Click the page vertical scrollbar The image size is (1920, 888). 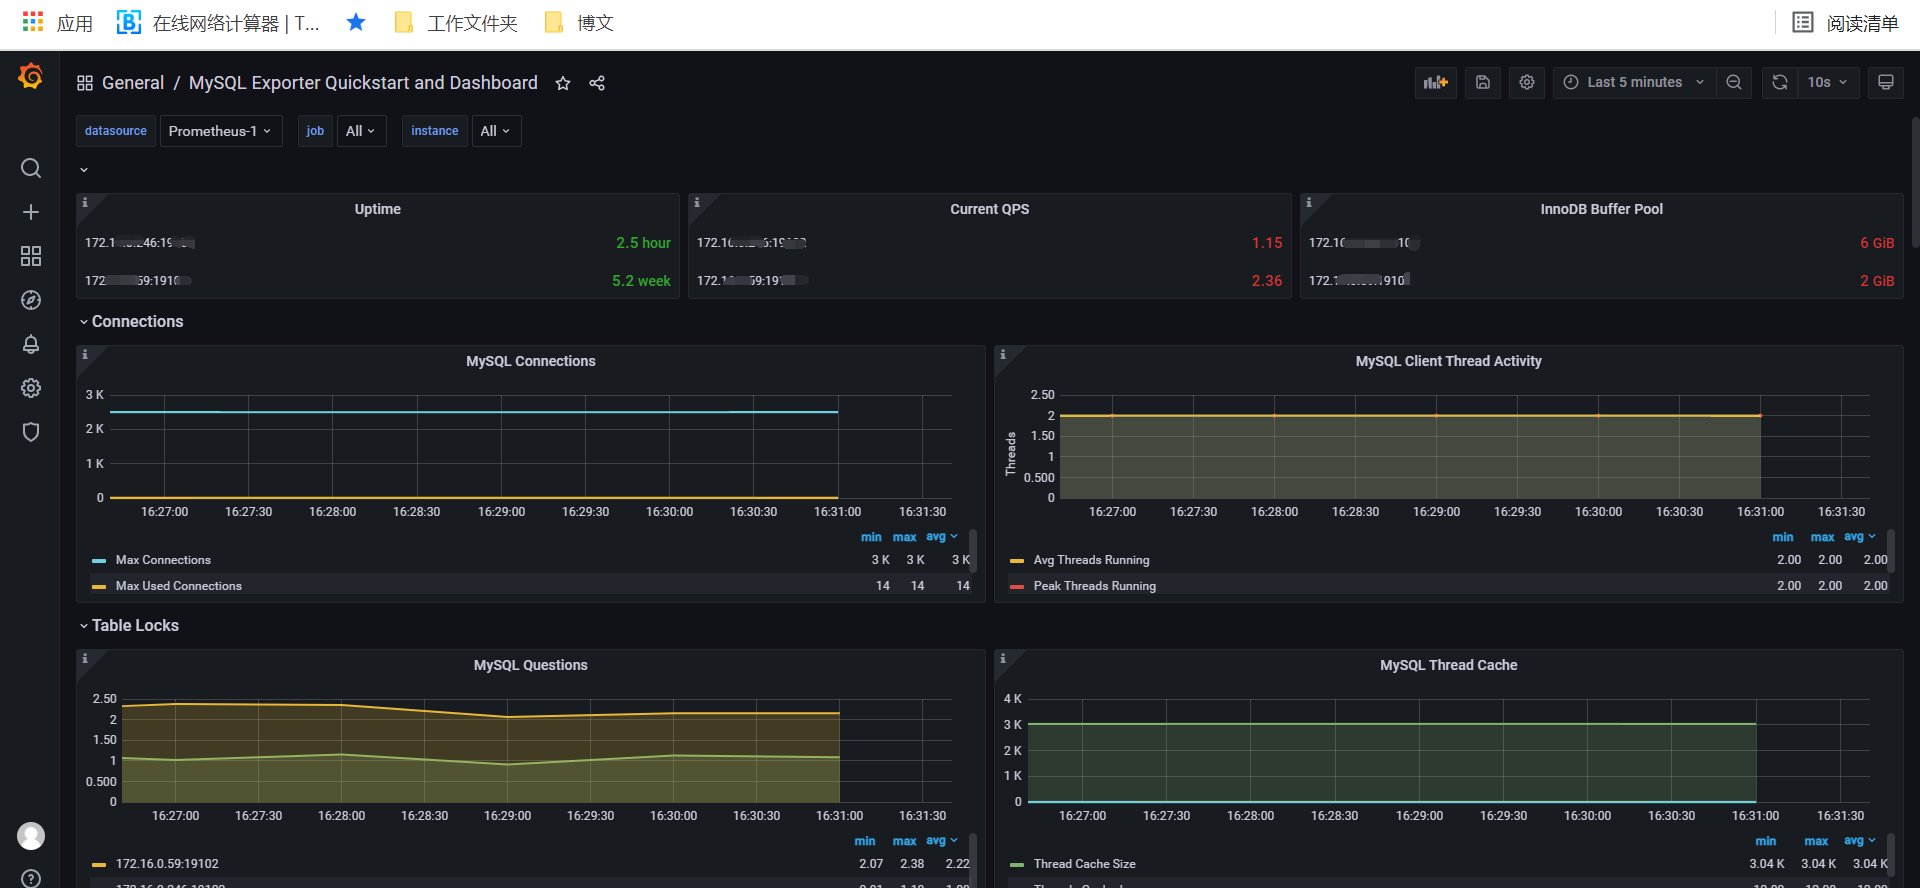point(1915,183)
